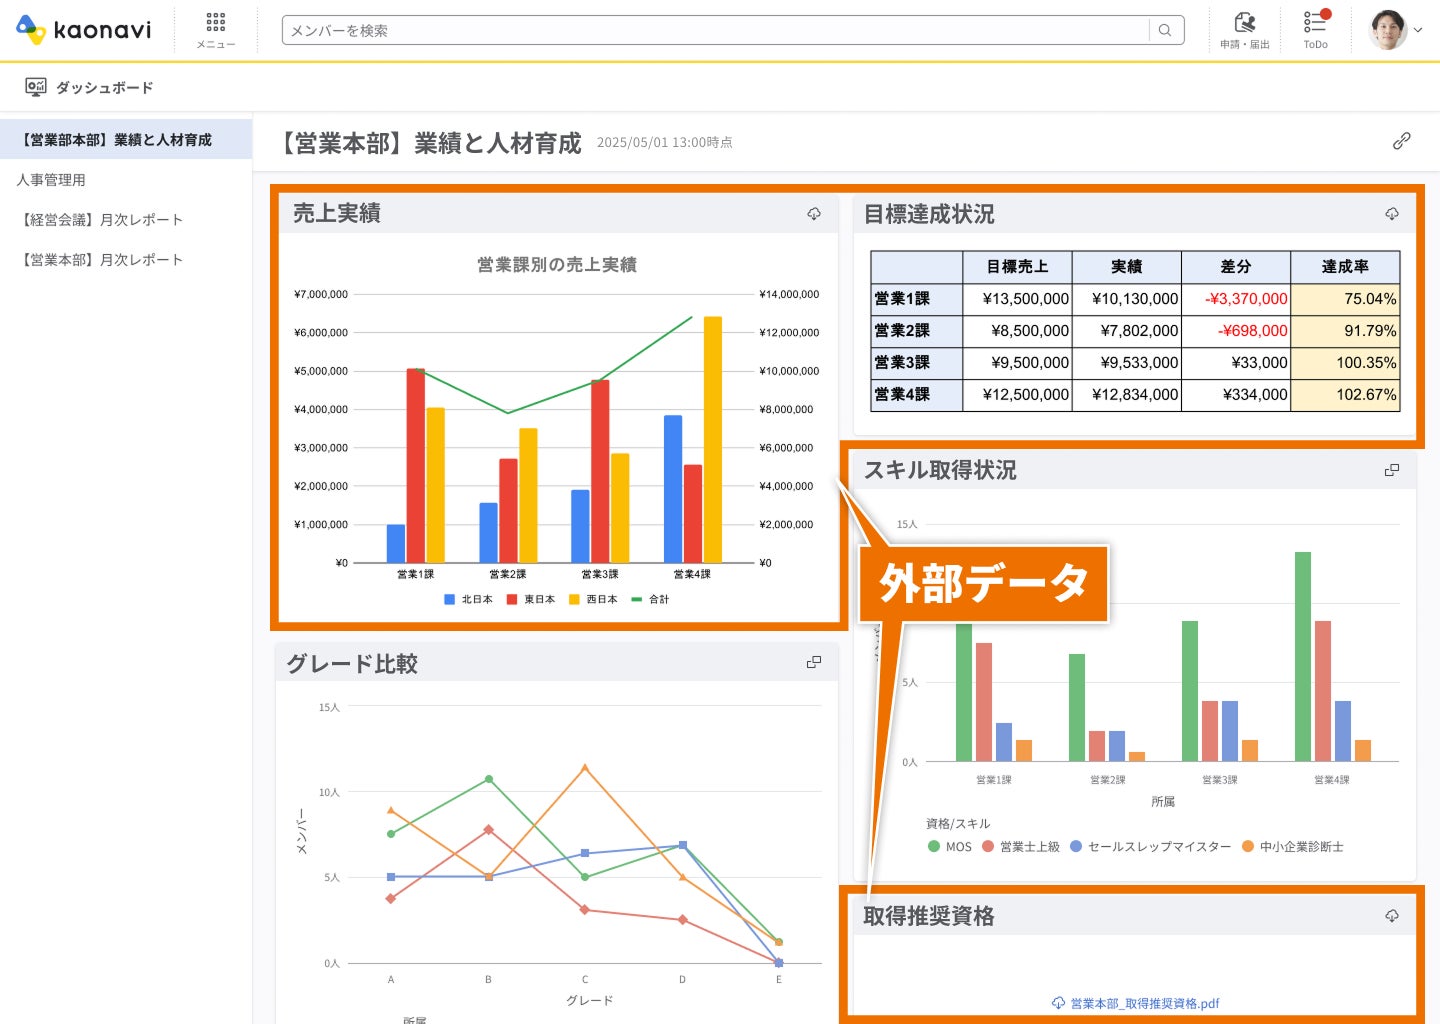The width and height of the screenshot is (1440, 1024).
Task: Click the 差分 column header
Action: (1236, 267)
